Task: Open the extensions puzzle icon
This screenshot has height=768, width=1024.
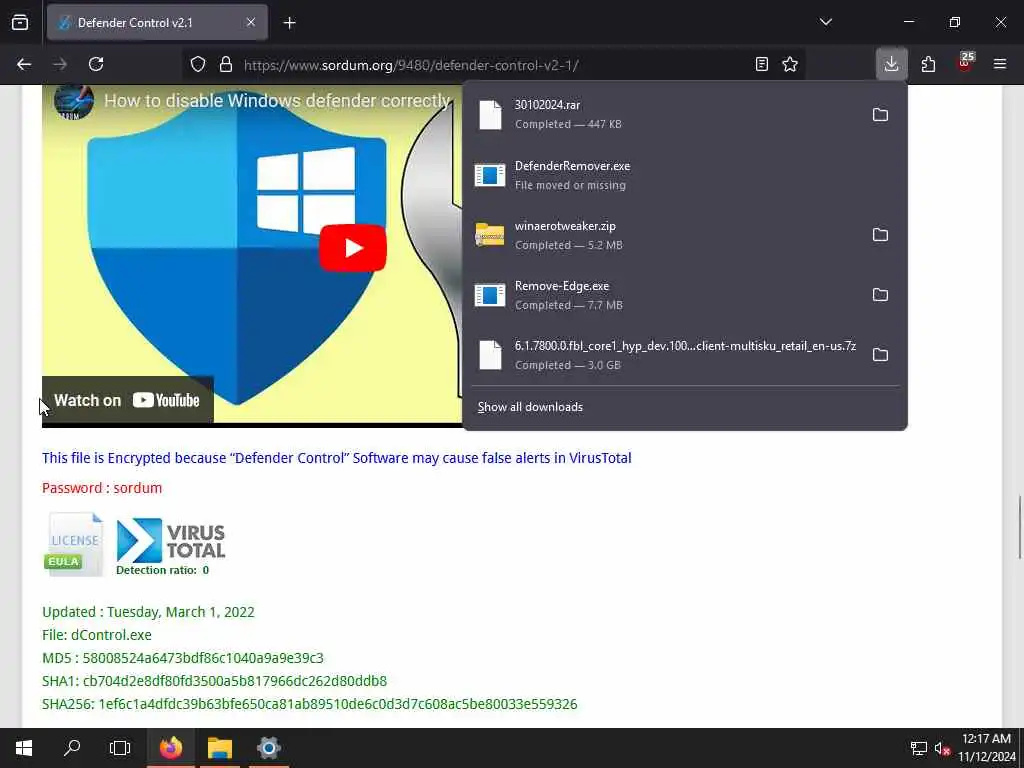Action: click(928, 64)
